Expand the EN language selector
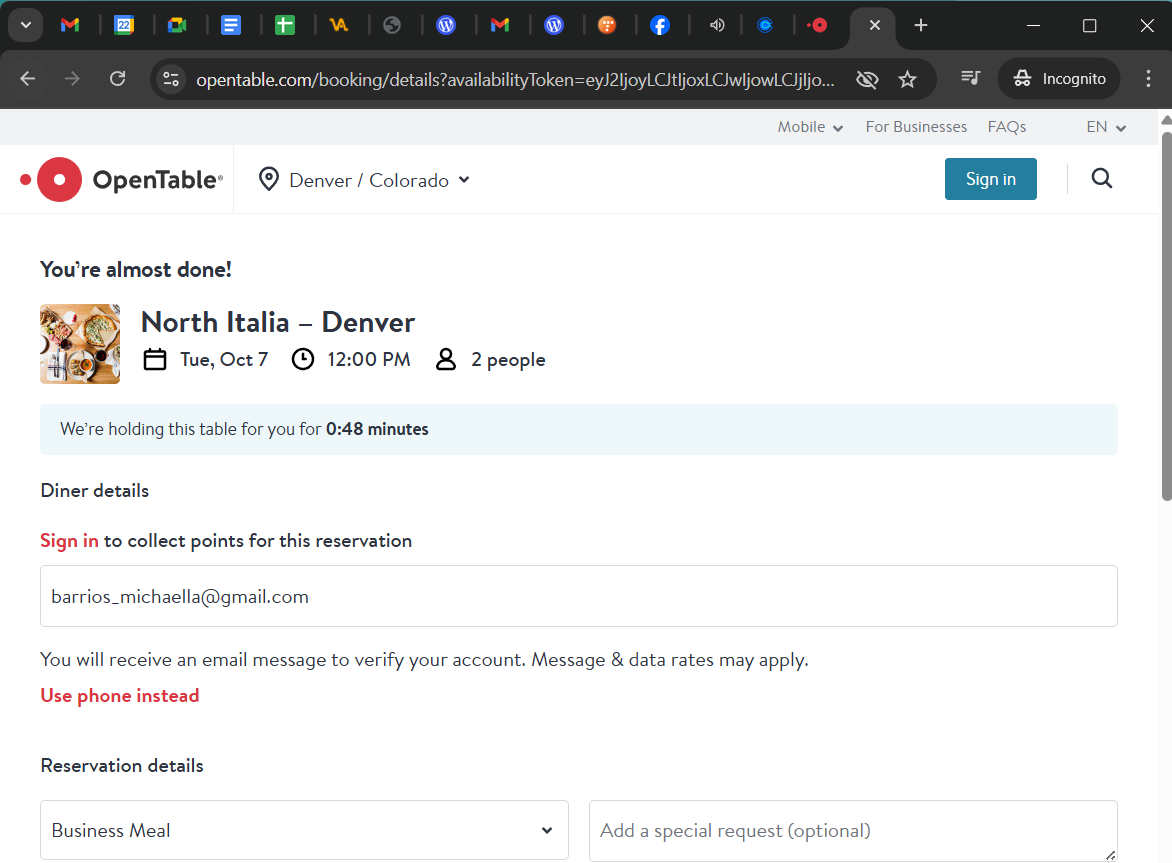Viewport: 1172px width, 863px height. 1106,127
